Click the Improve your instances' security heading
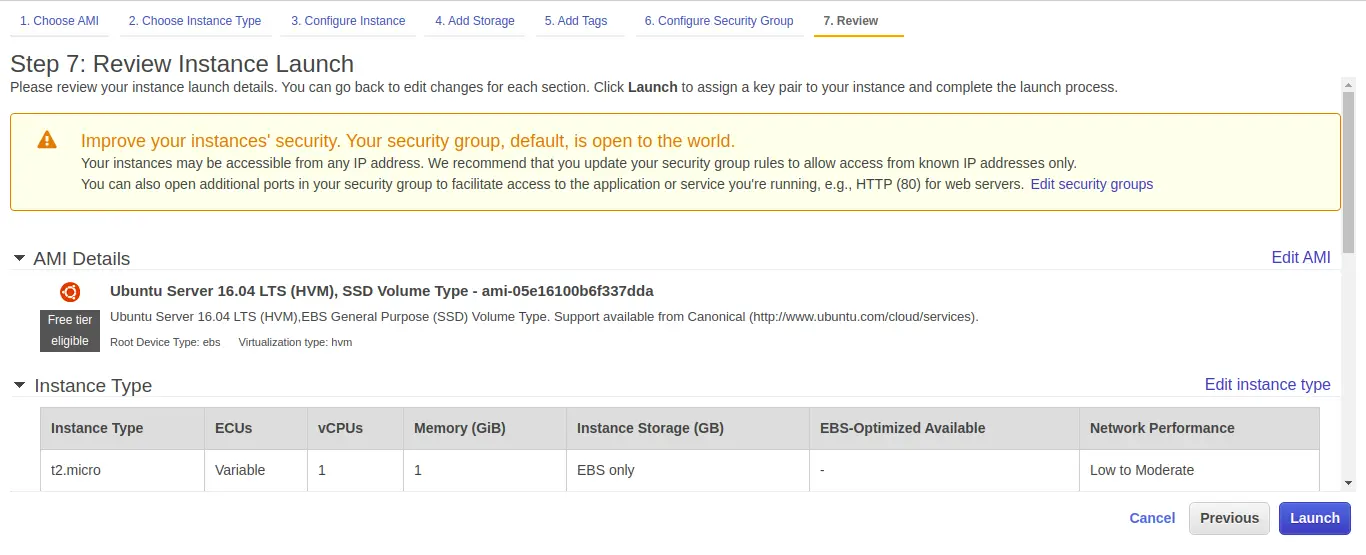Screen dimensions: 1366x555 pyautogui.click(x=408, y=141)
